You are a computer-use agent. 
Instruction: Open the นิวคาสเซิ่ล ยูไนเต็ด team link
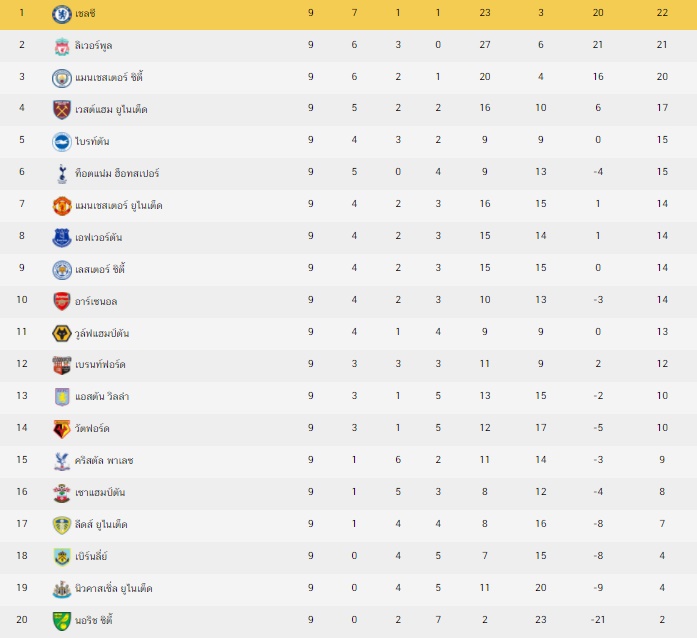click(113, 588)
